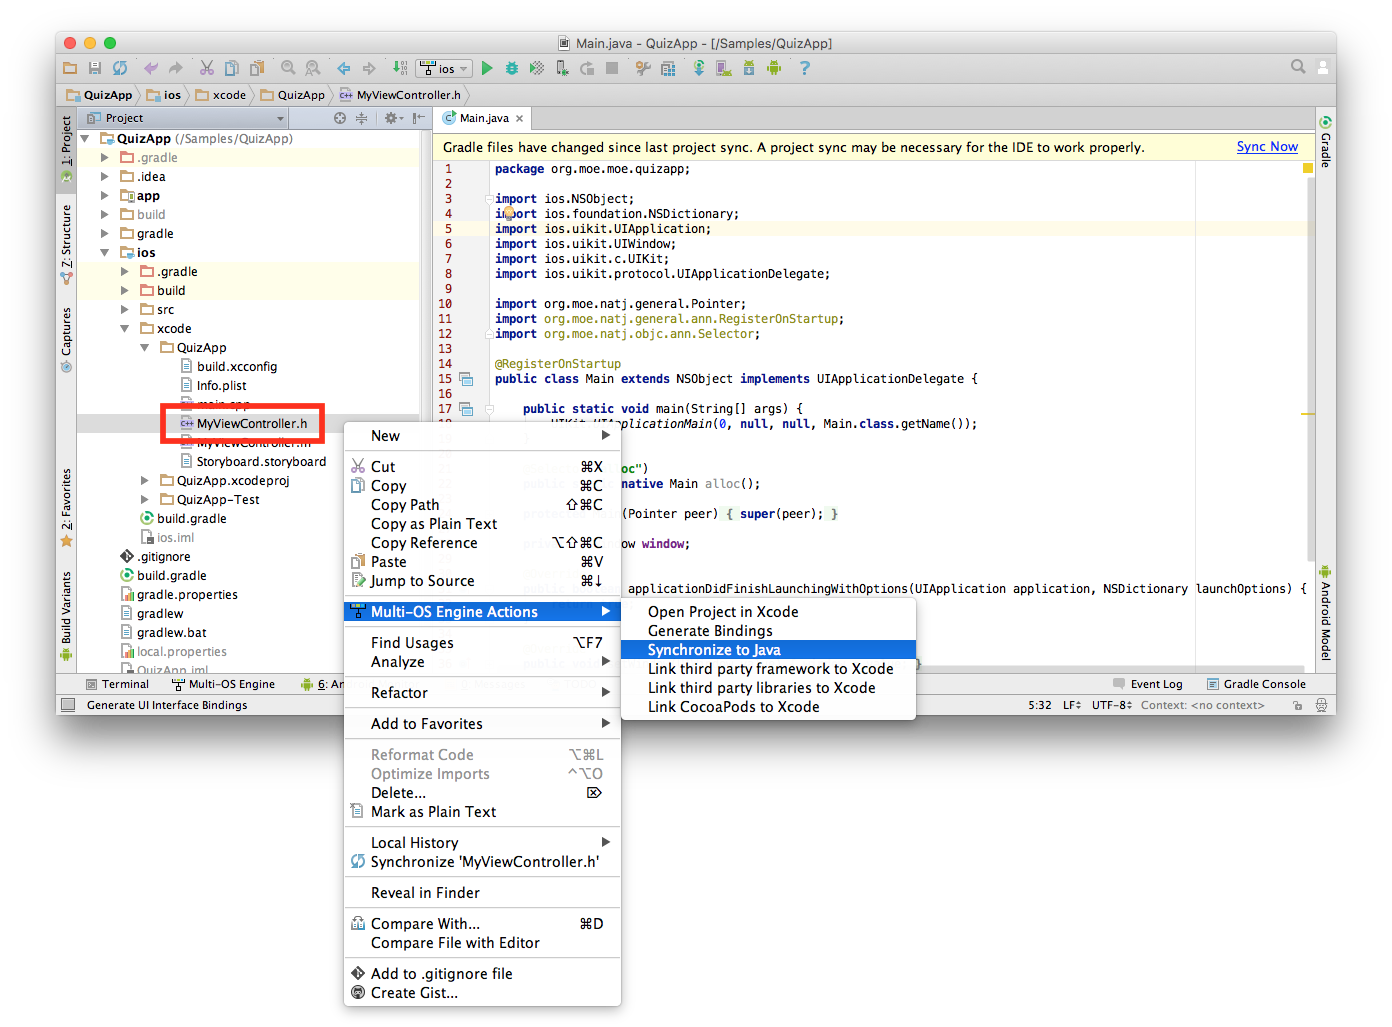
Task: Choose Open Project in Xcode
Action: (x=768, y=612)
